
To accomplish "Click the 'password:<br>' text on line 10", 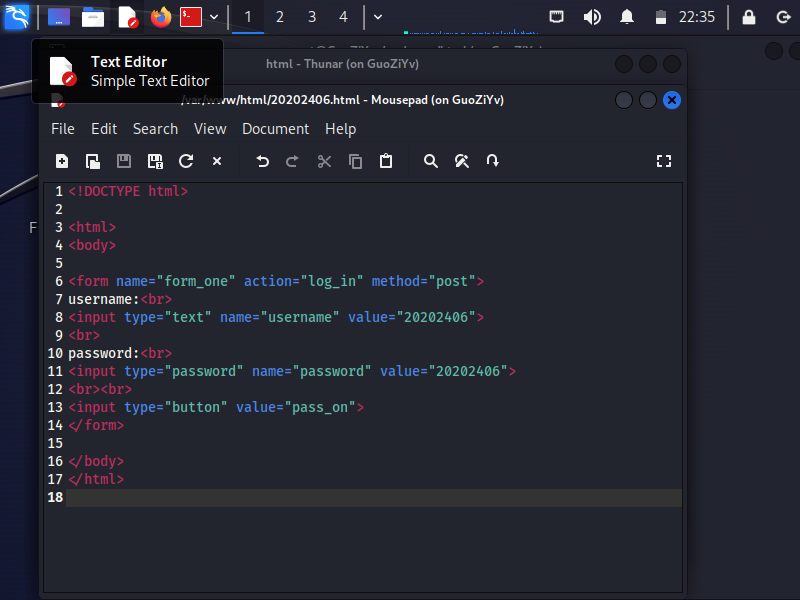I will 120,353.
